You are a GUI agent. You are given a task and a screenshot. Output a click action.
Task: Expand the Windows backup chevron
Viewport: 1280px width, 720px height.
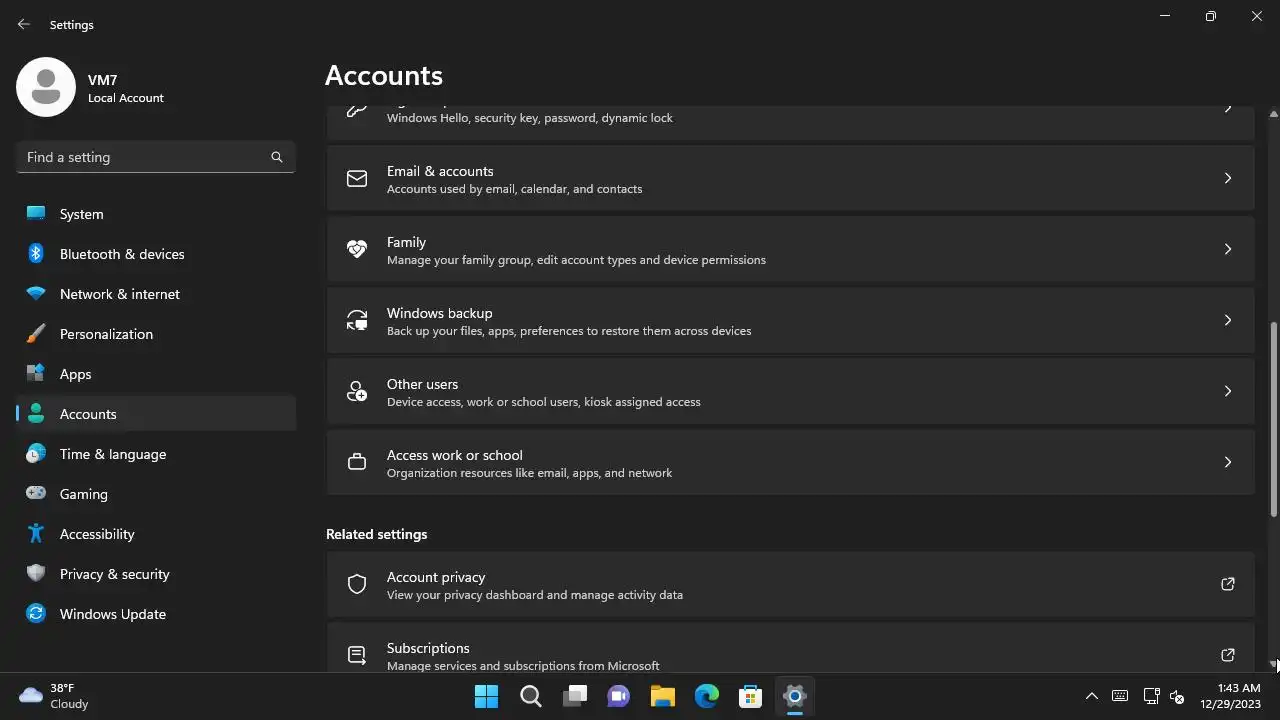coord(1228,320)
